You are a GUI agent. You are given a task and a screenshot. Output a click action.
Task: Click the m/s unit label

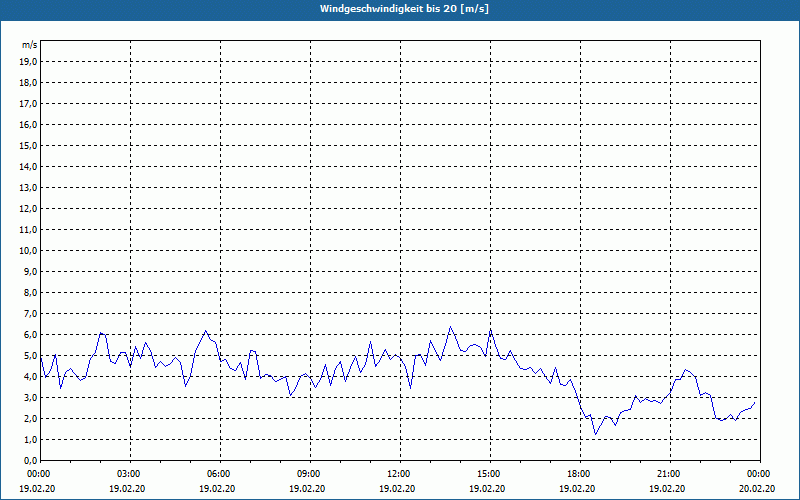coord(30,45)
